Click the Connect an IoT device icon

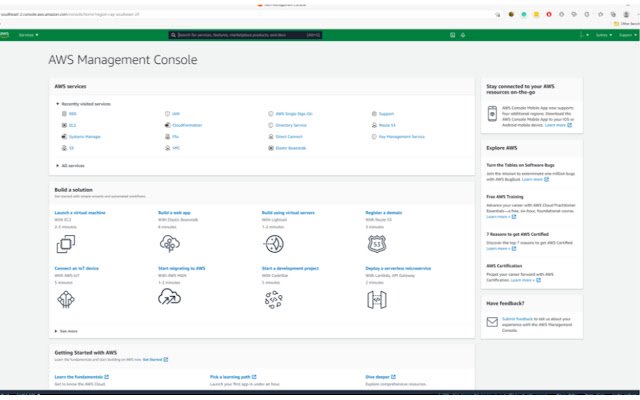tap(66, 300)
